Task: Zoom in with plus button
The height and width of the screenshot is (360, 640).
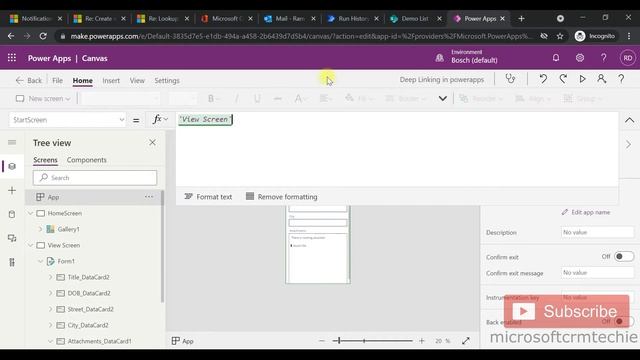Action: click(422, 341)
